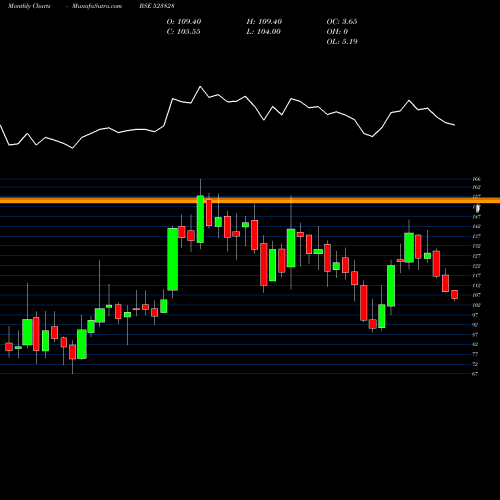Select the 'OH: 0' value

337,32
